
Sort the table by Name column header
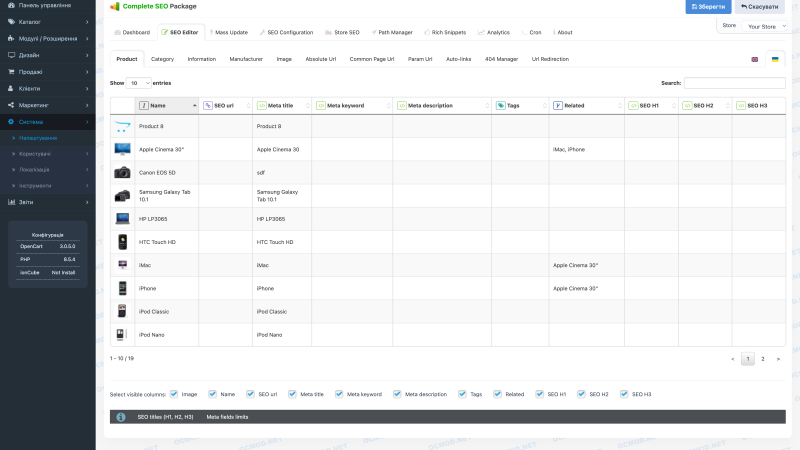tap(167, 106)
